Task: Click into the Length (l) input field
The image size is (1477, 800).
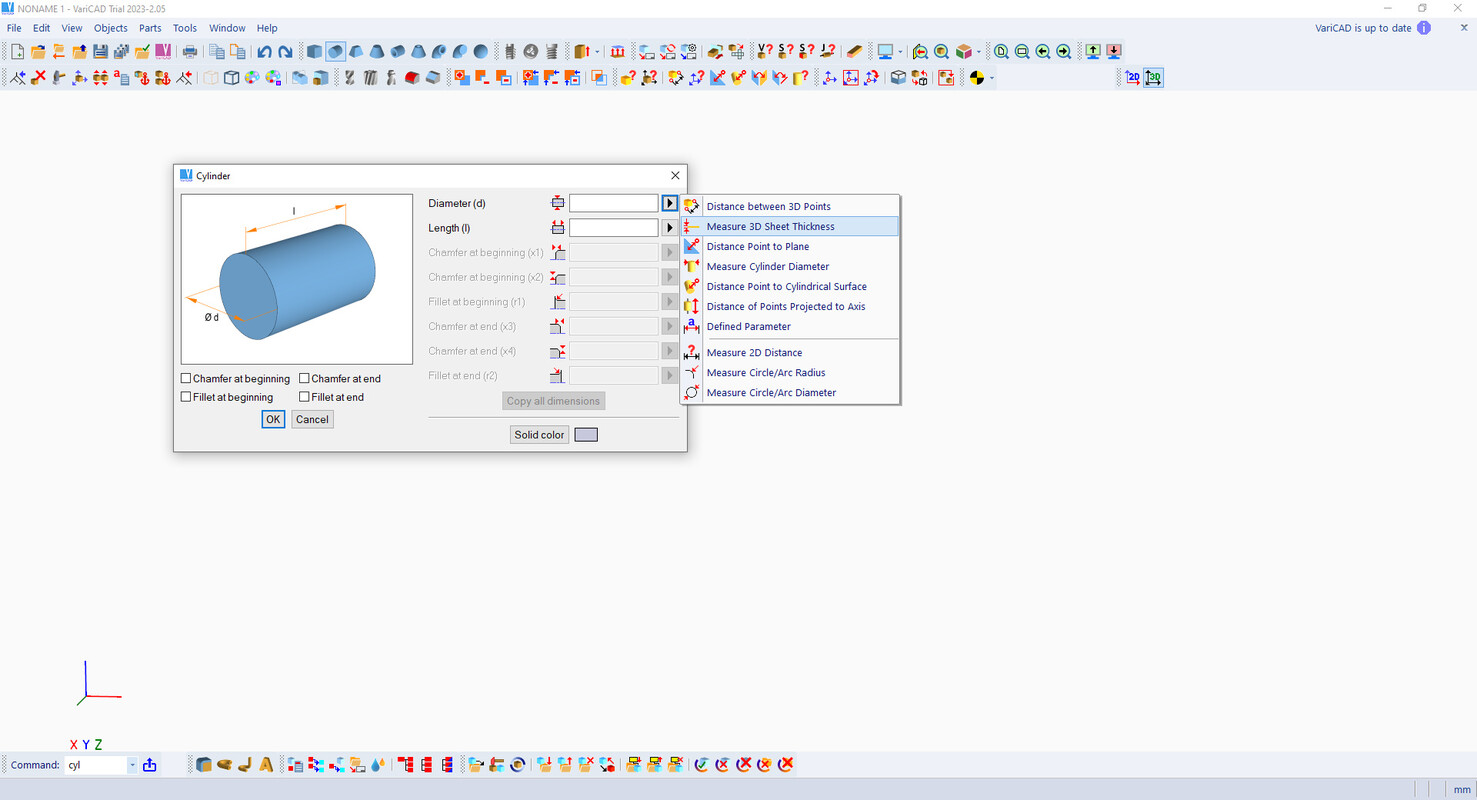Action: [614, 228]
